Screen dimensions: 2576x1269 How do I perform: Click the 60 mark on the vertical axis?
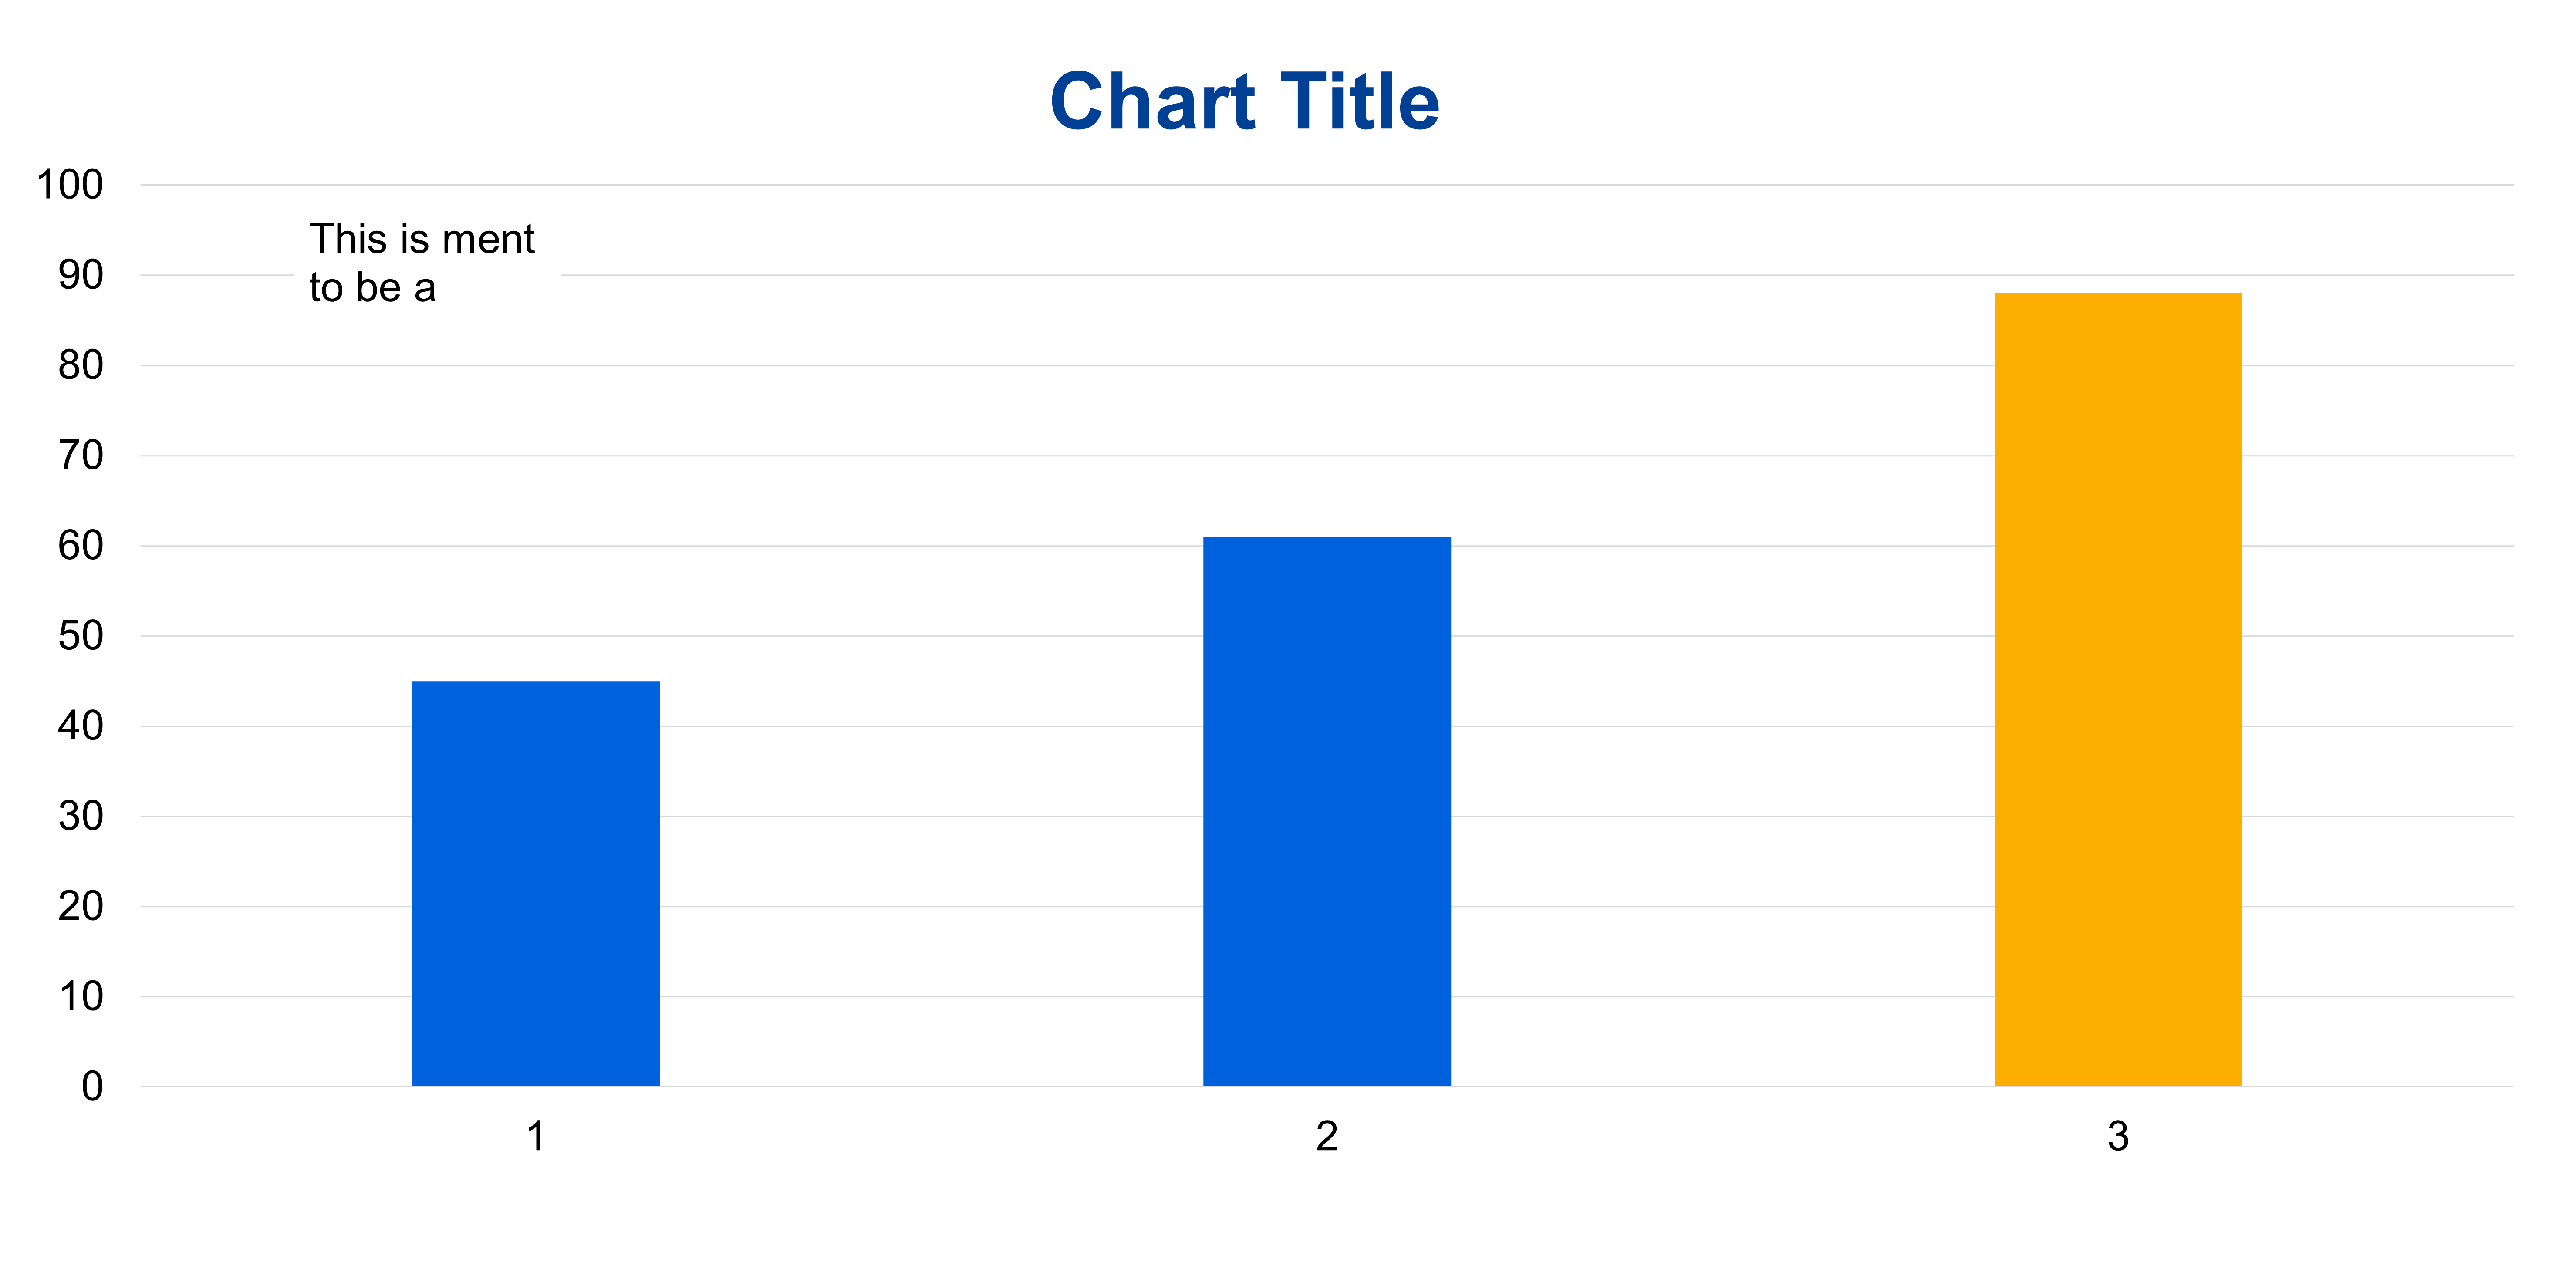pyautogui.click(x=80, y=546)
